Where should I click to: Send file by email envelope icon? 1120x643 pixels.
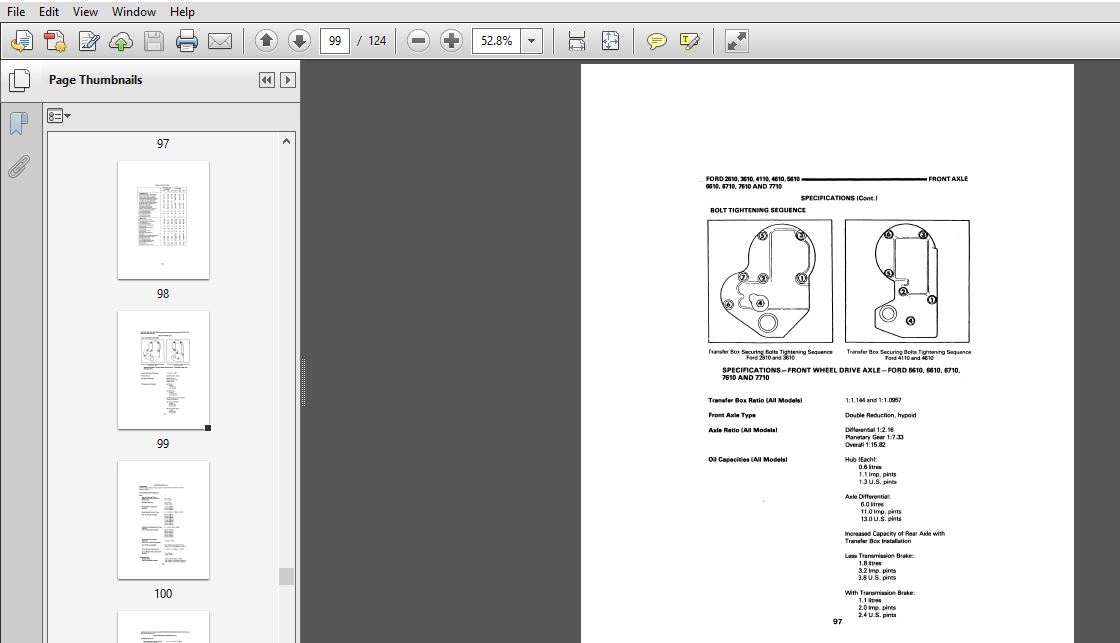click(219, 41)
